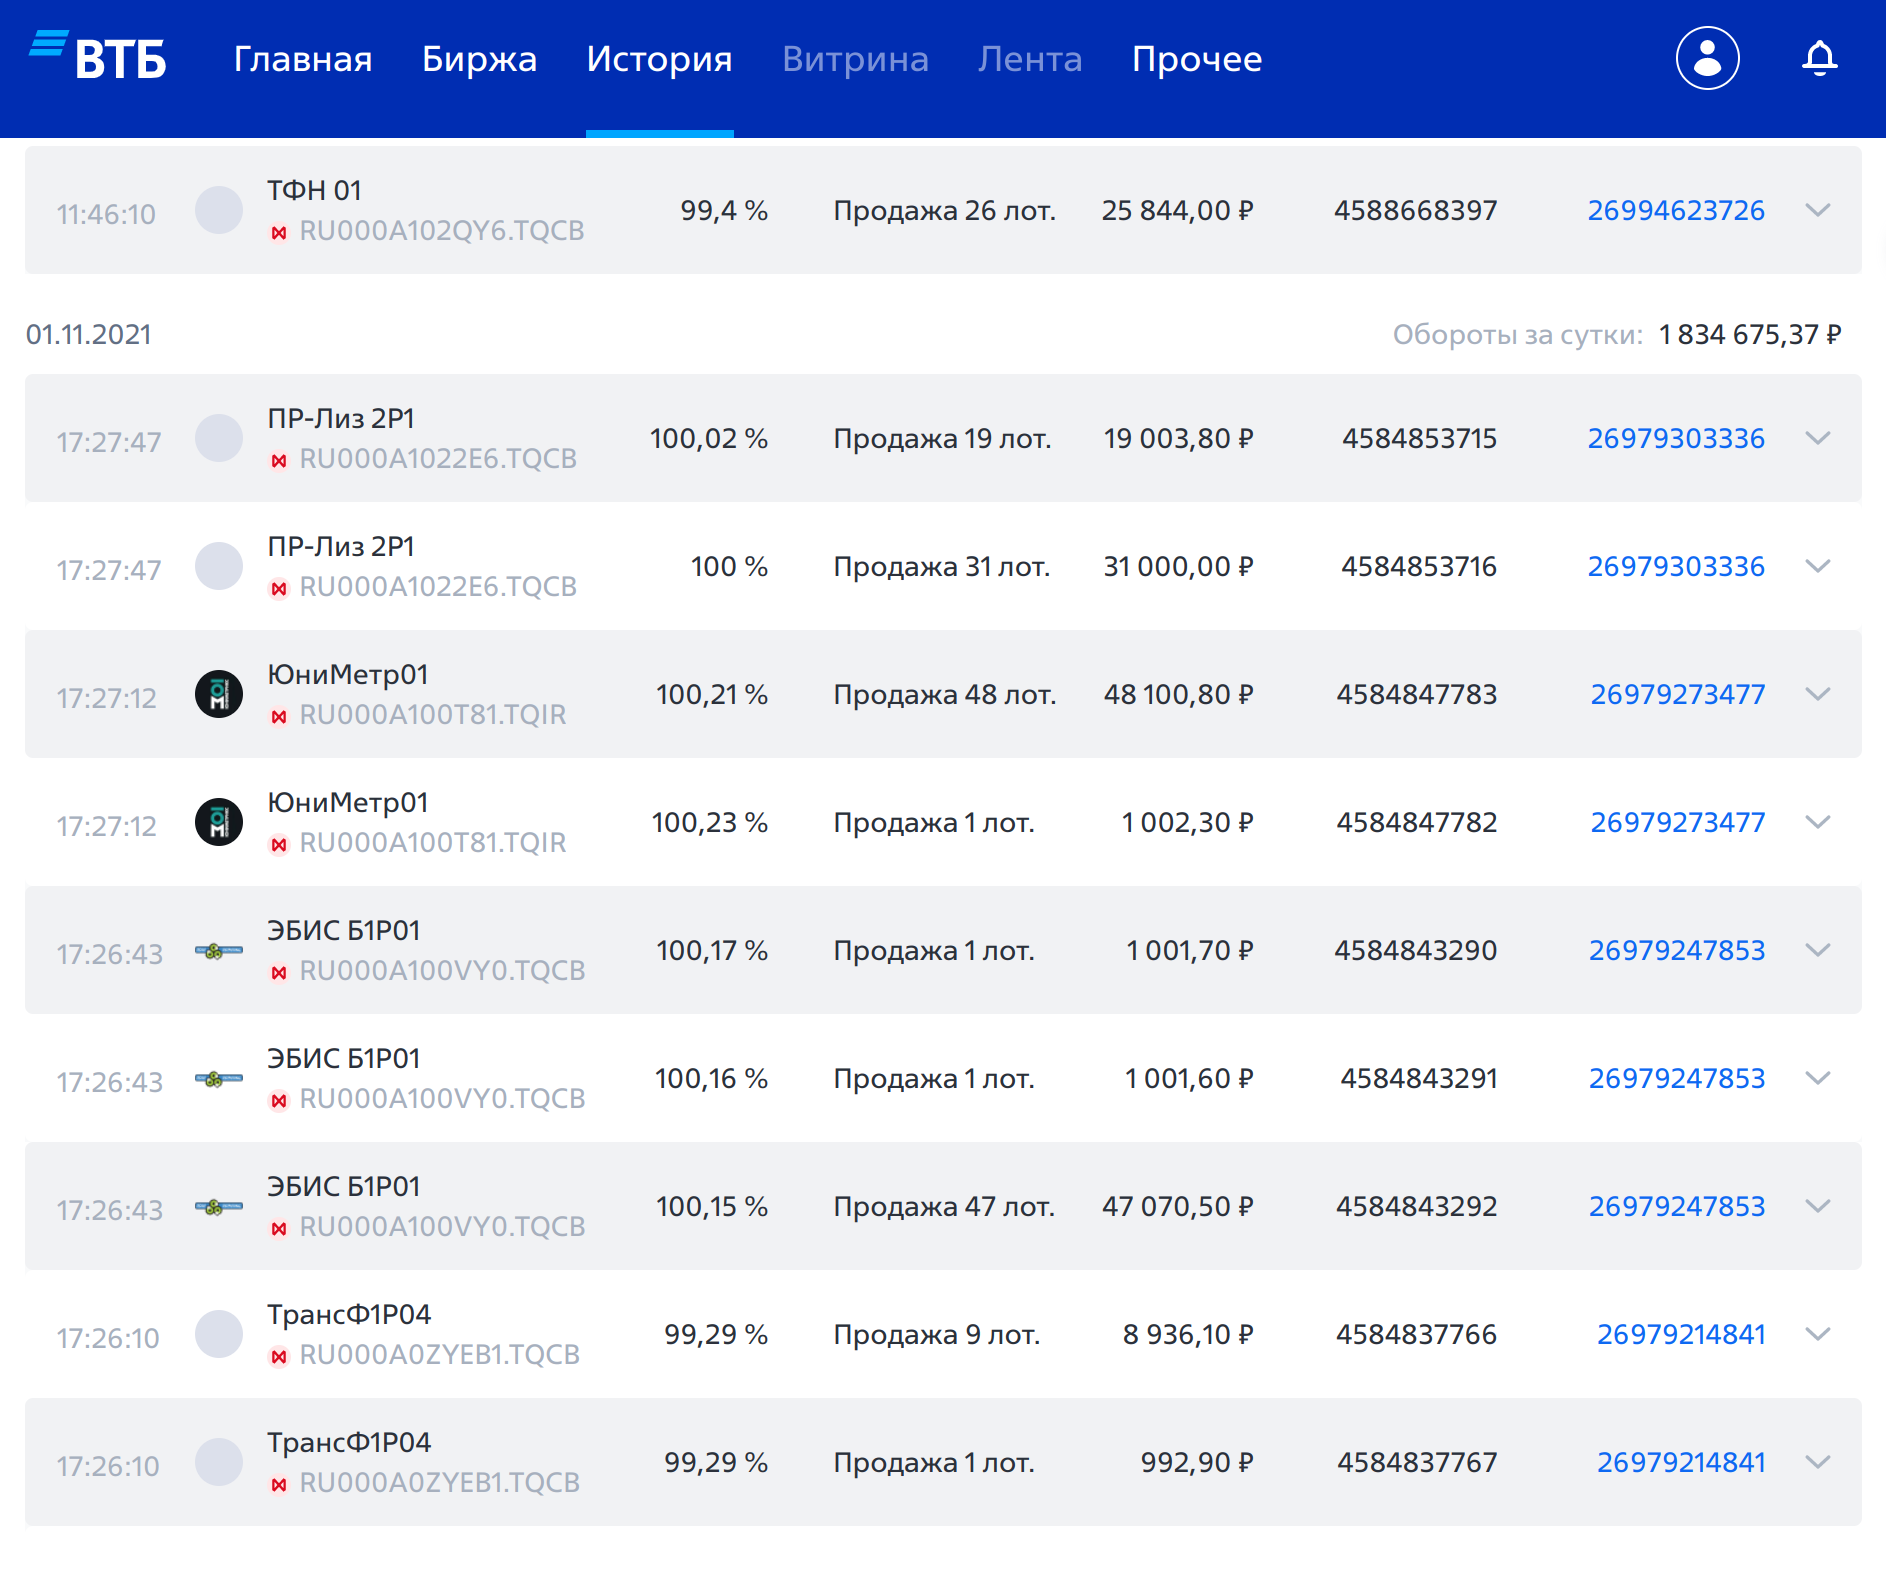Expand ЭБИС Б1Р01 trade 4584843291
This screenshot has height=1574, width=1886.
pyautogui.click(x=1818, y=1078)
